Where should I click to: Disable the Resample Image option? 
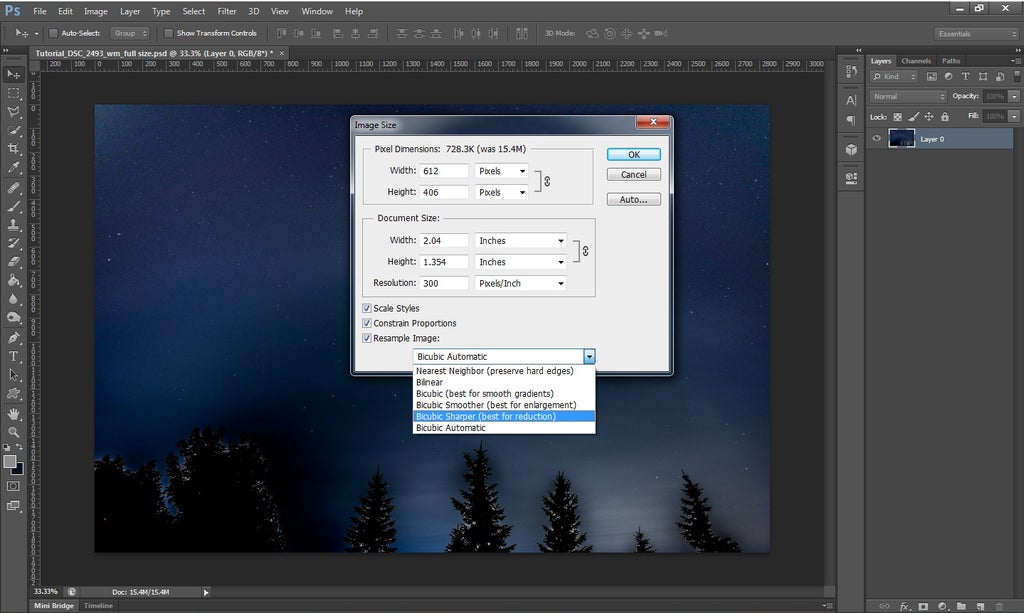pos(368,338)
